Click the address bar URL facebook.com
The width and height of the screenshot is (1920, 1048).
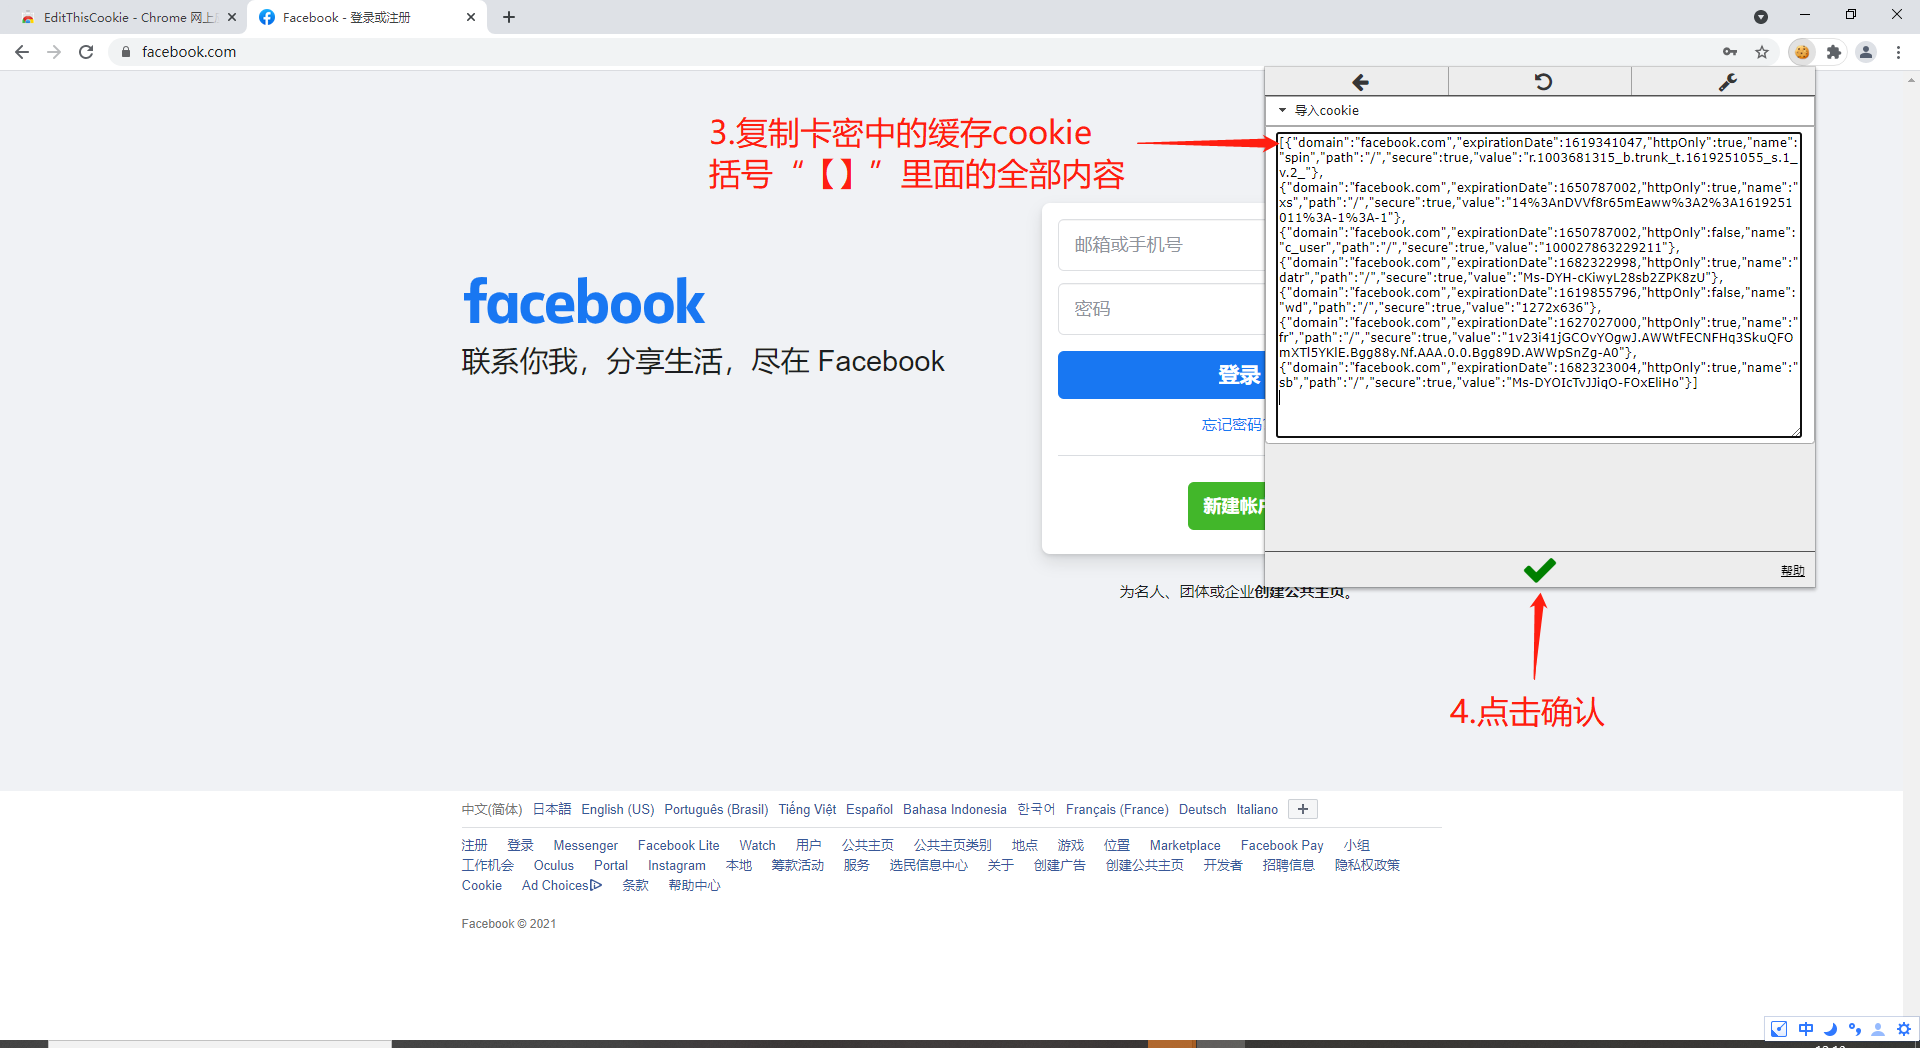tap(189, 52)
